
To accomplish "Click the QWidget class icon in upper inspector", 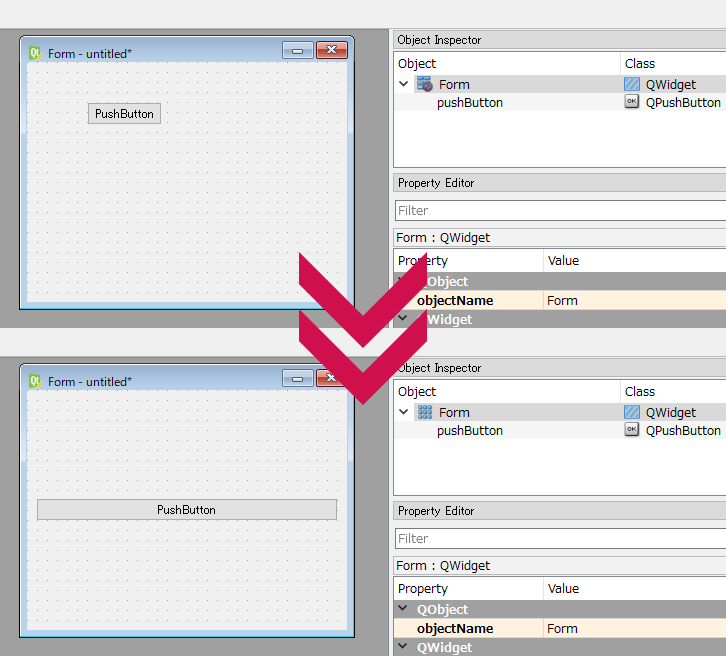I will [x=631, y=85].
